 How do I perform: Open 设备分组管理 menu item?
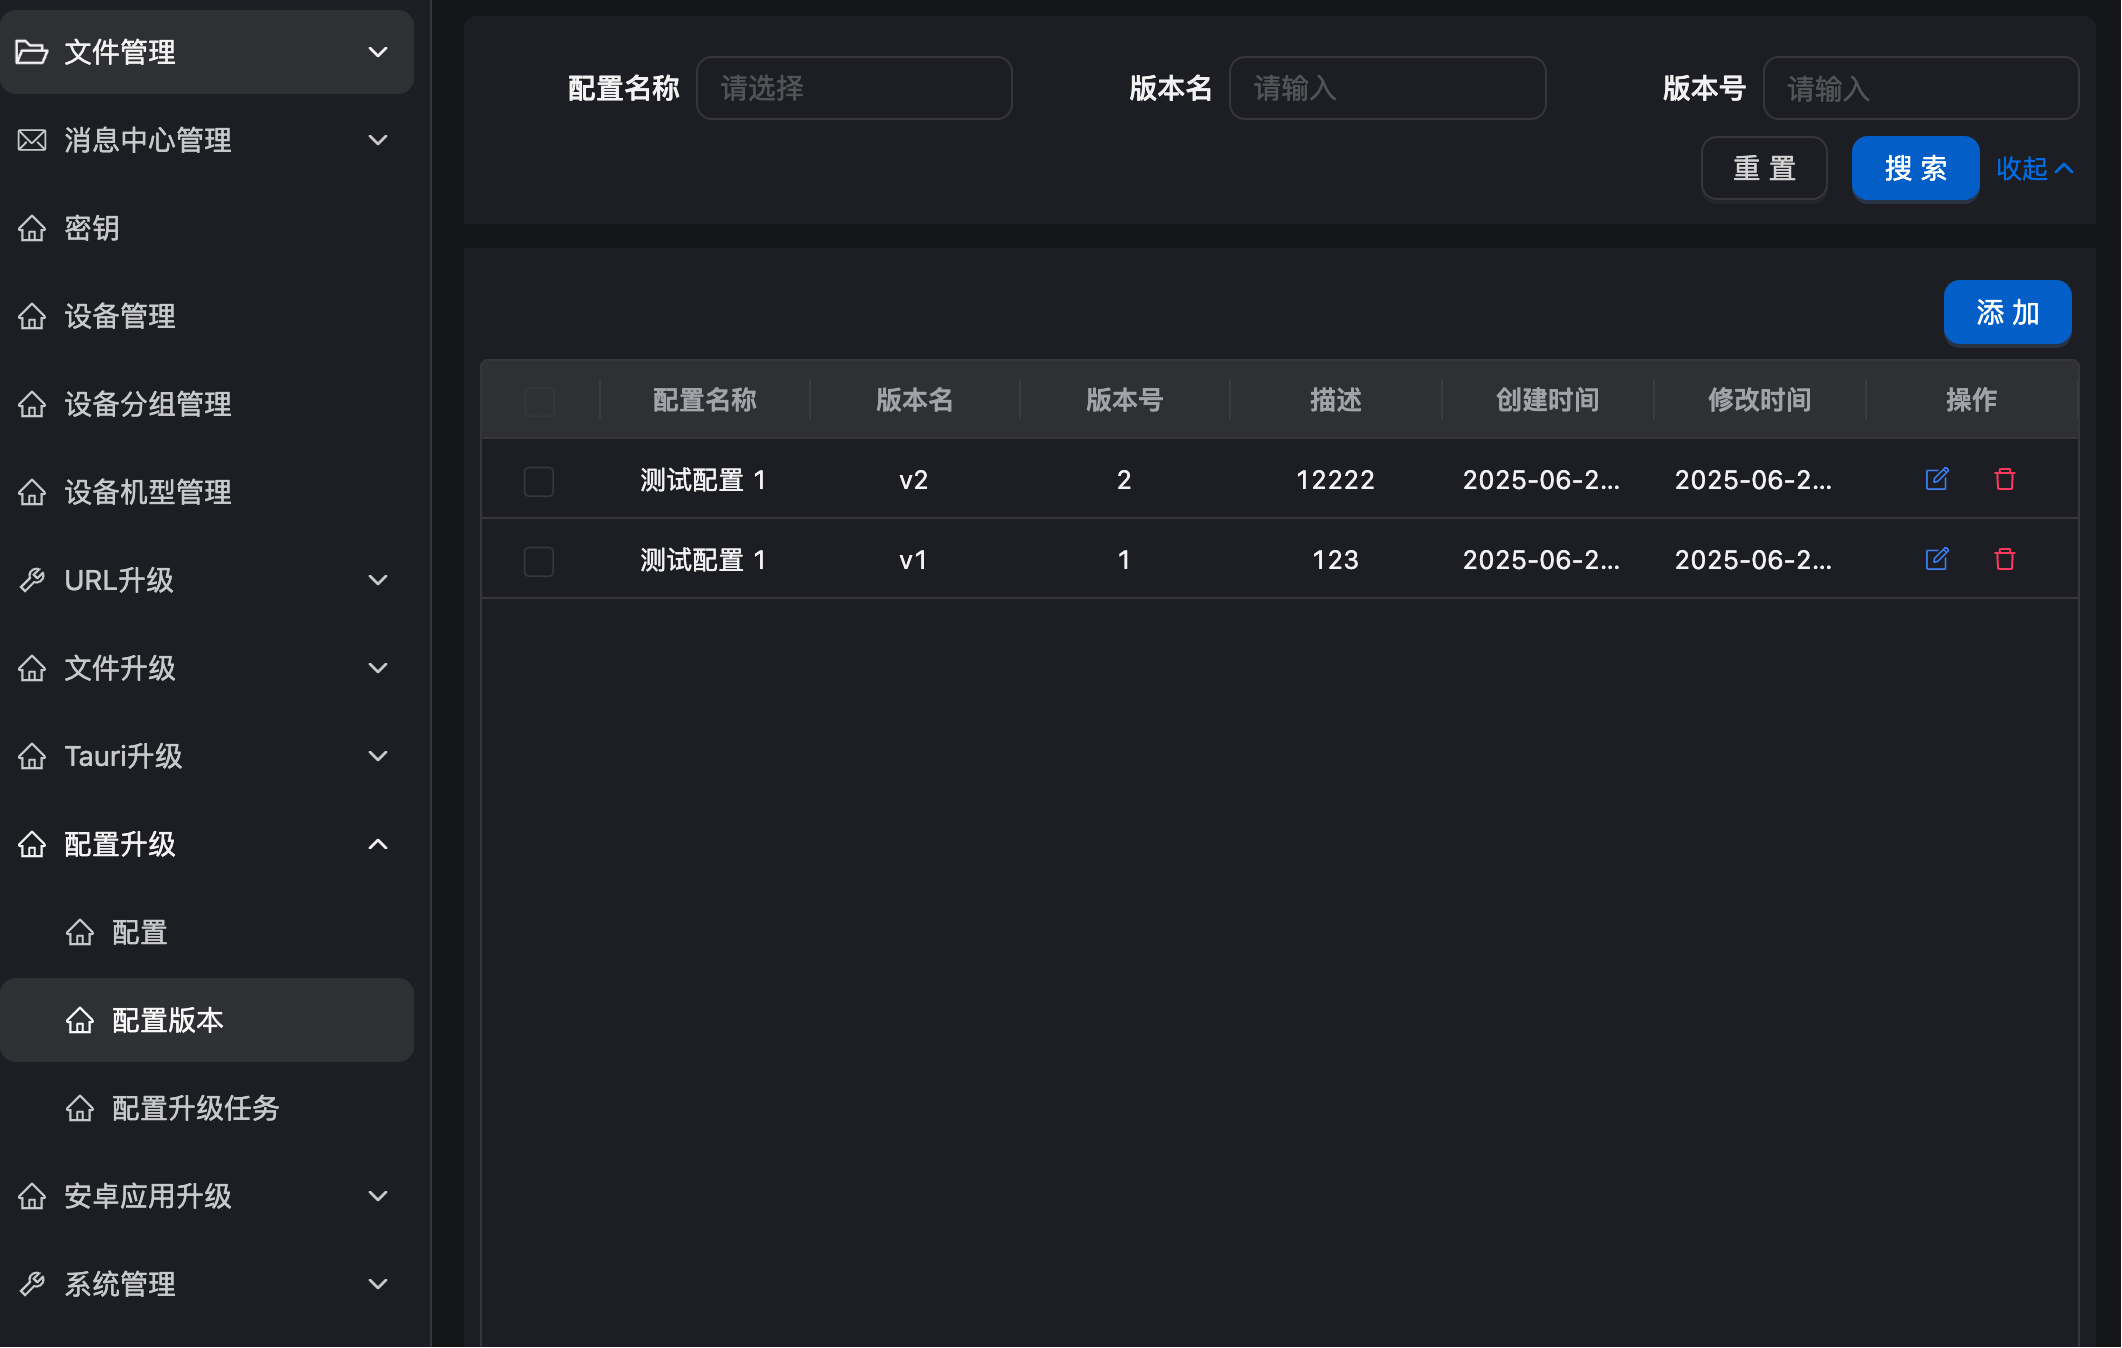point(207,404)
